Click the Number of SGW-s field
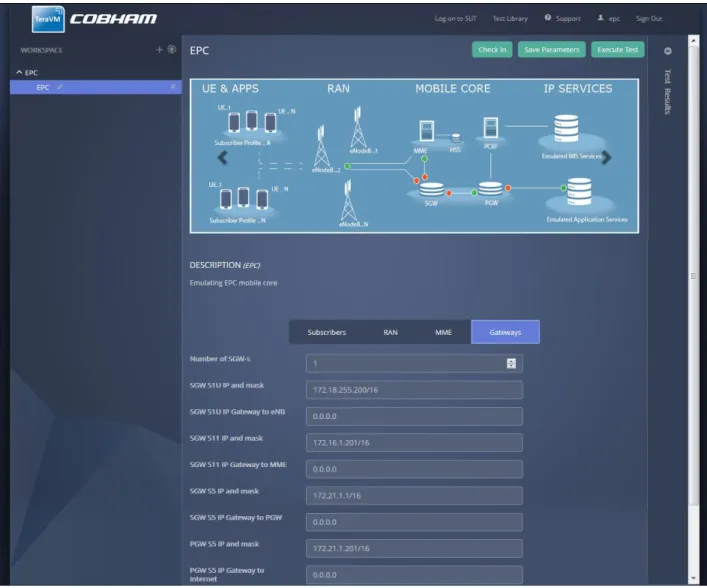 click(414, 363)
